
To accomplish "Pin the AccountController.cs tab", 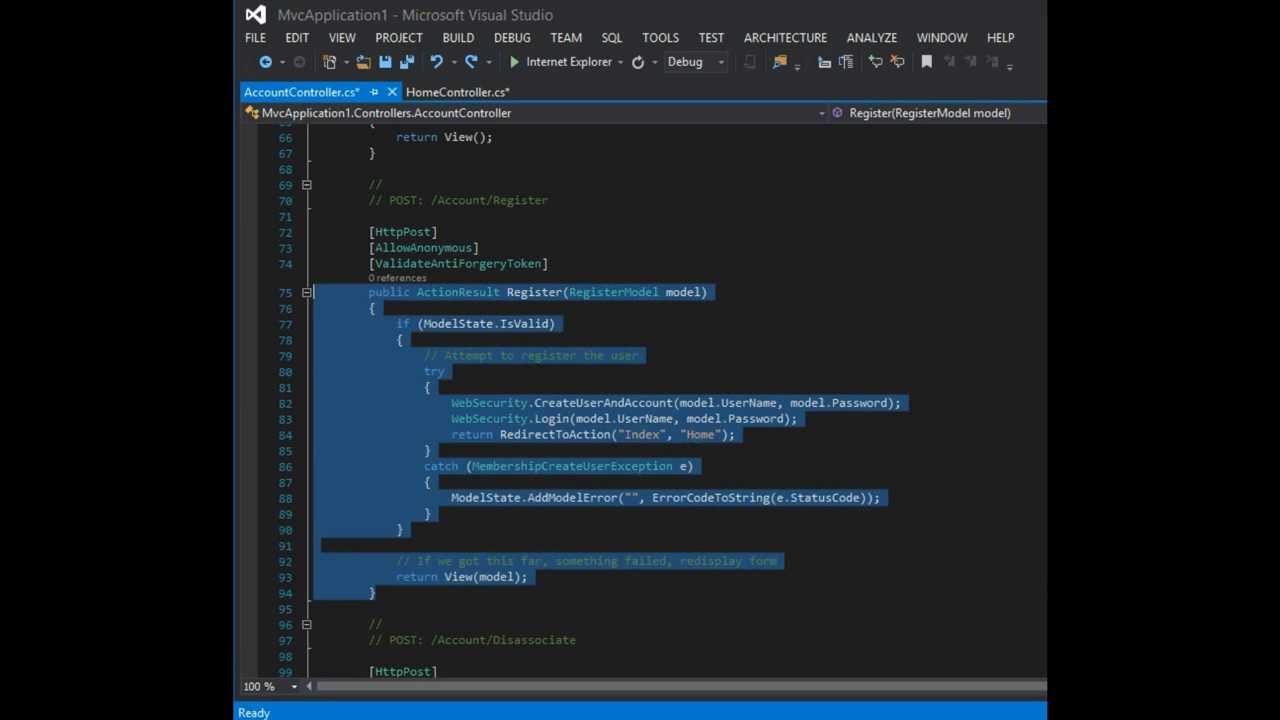I will pyautogui.click(x=374, y=92).
